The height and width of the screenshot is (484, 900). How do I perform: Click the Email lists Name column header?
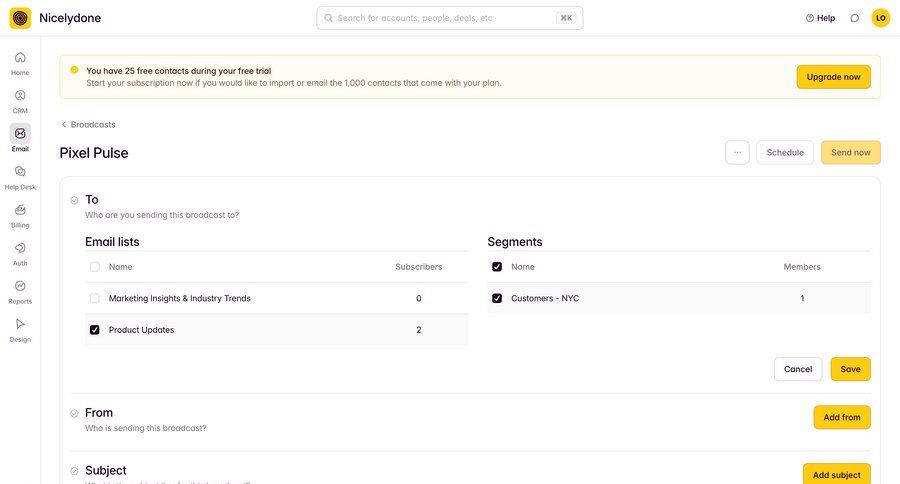[x=121, y=267]
